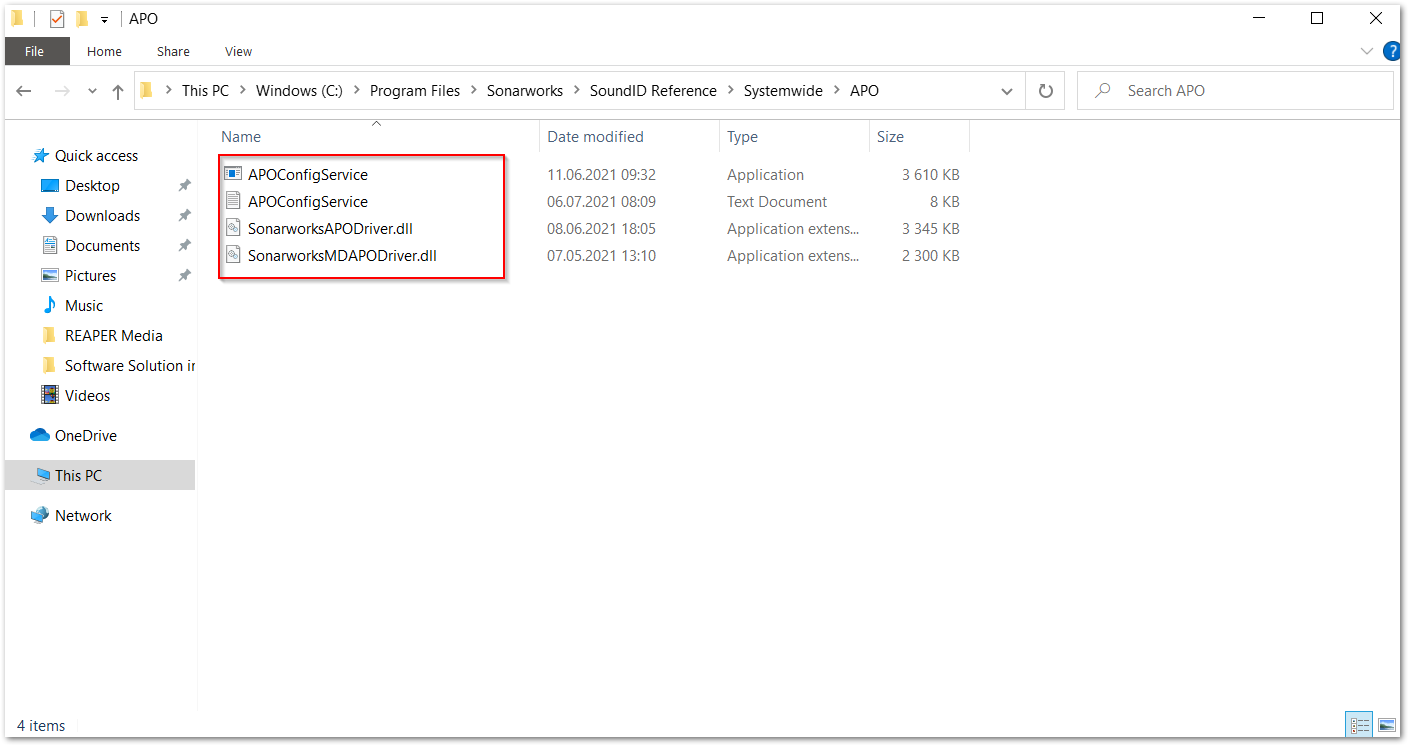
Task: Click the New folder quick access icon
Action: pyautogui.click(x=82, y=18)
